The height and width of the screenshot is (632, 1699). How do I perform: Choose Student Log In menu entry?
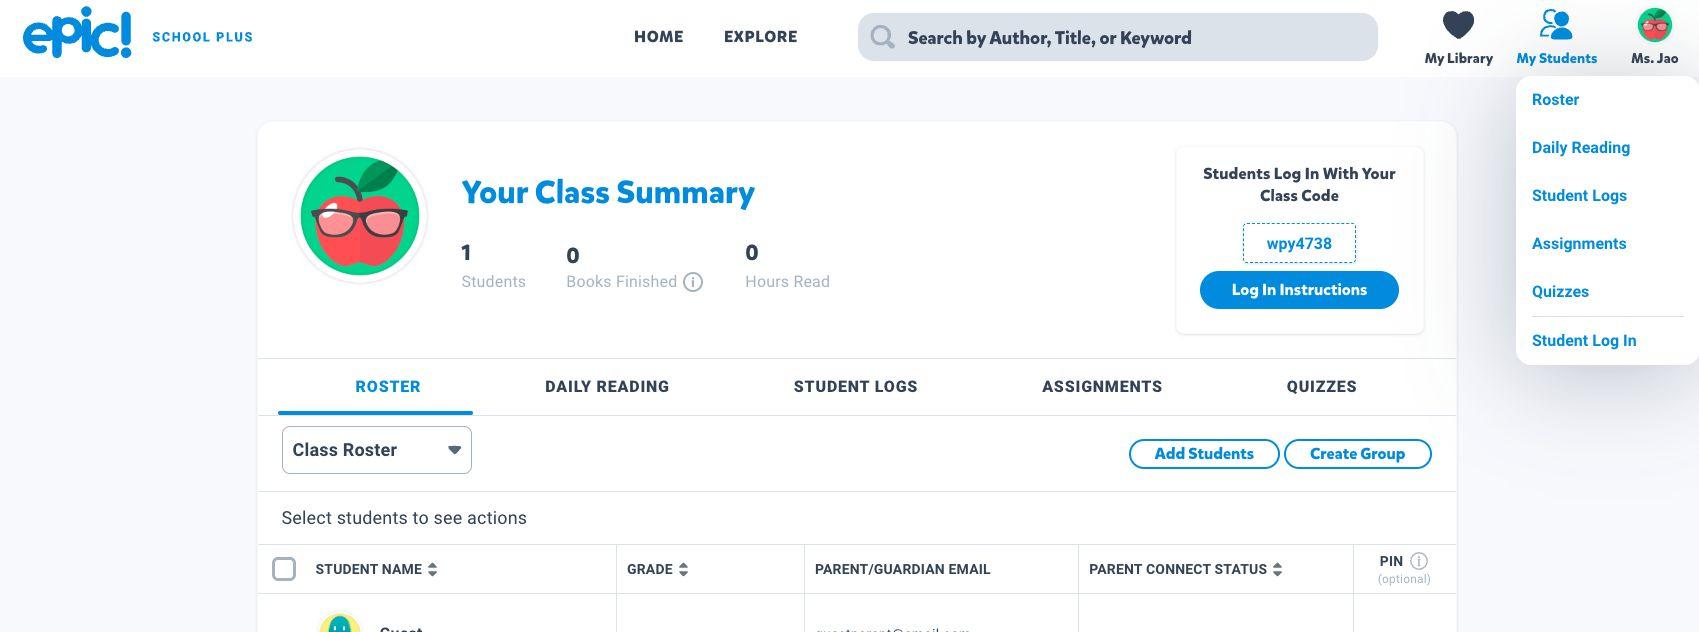click(x=1584, y=341)
